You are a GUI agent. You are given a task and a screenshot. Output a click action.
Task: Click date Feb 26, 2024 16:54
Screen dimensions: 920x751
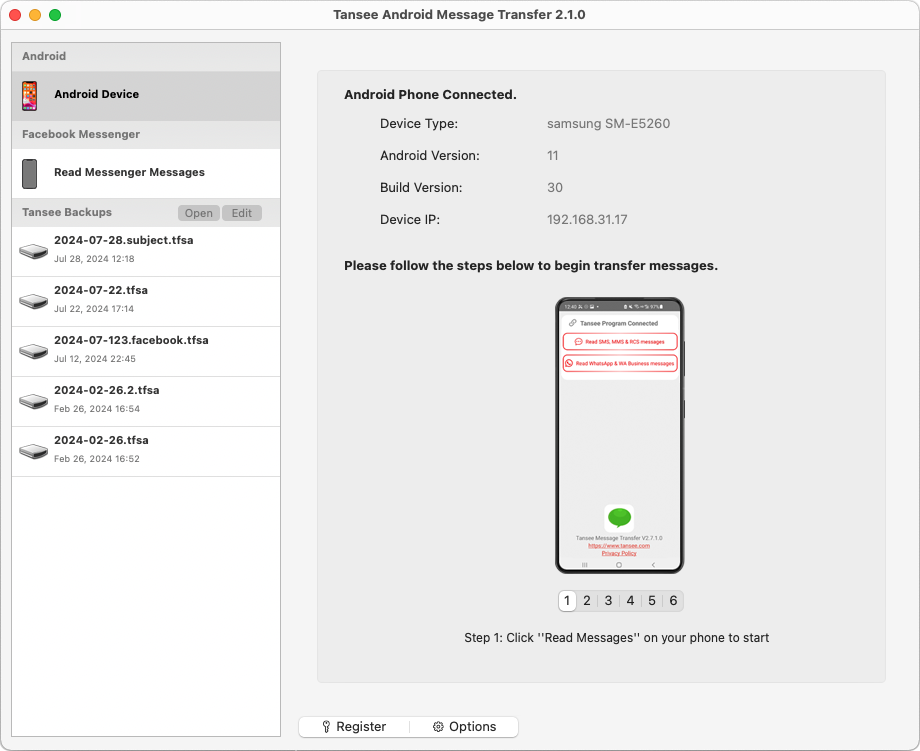tap(97, 408)
